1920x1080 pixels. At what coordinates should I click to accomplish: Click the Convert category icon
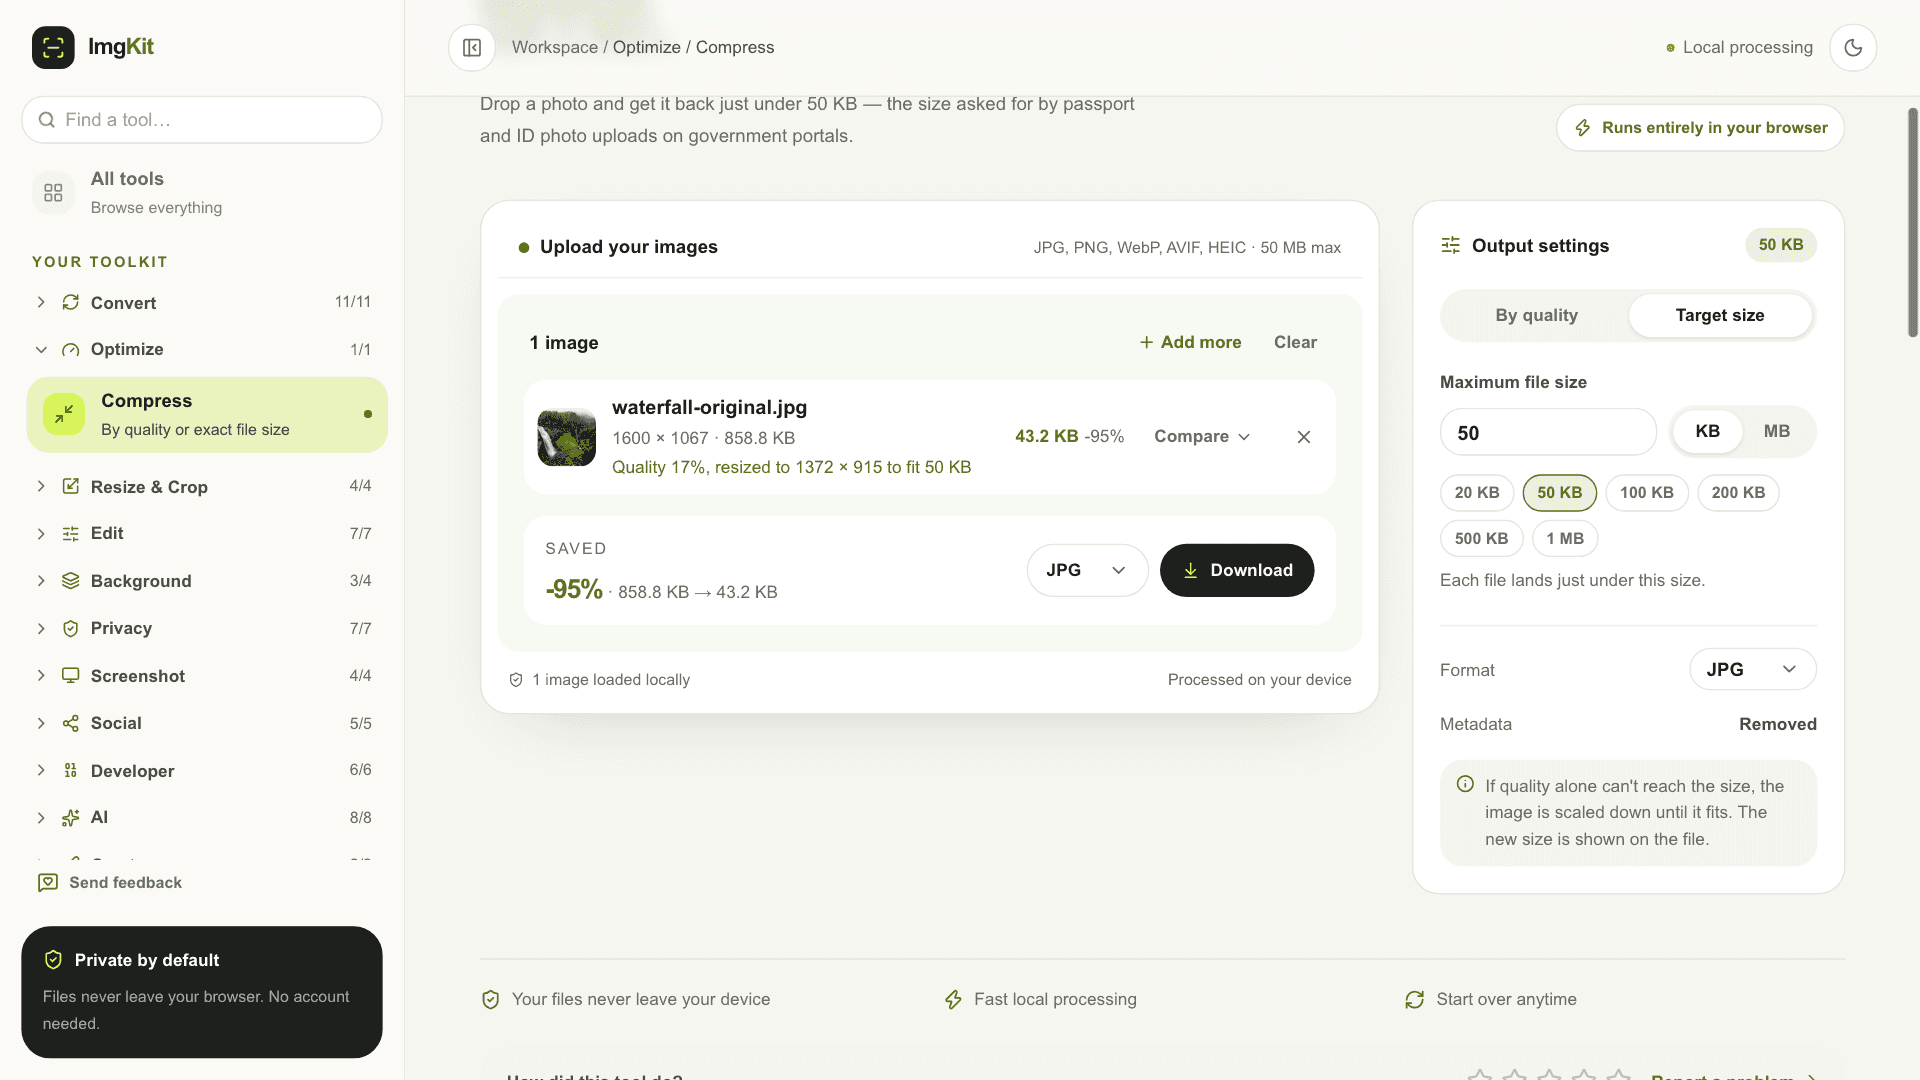(x=71, y=302)
